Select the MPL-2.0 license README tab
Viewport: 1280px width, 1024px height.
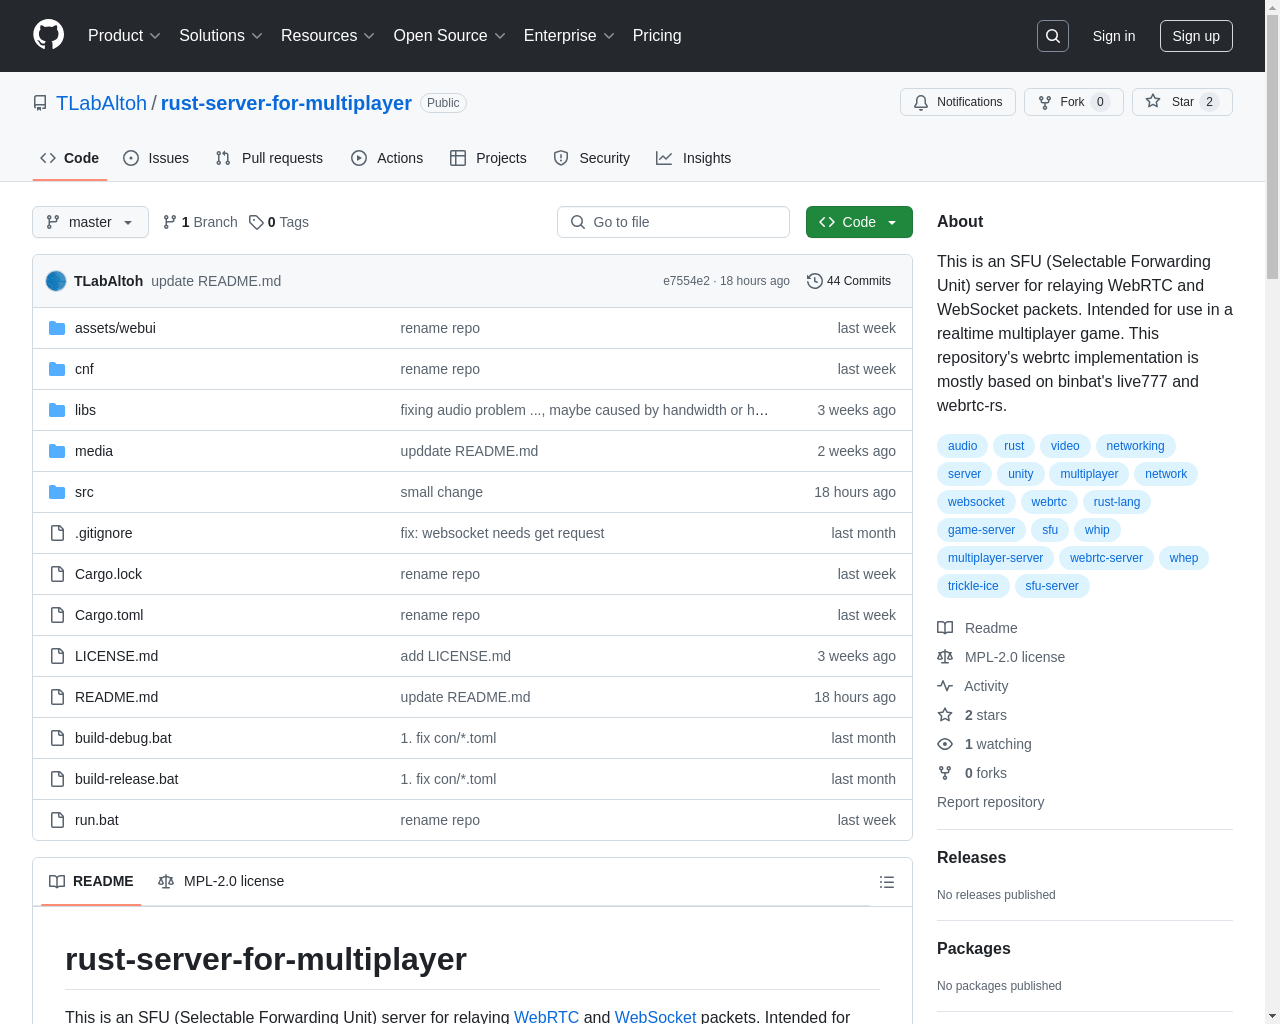(221, 881)
